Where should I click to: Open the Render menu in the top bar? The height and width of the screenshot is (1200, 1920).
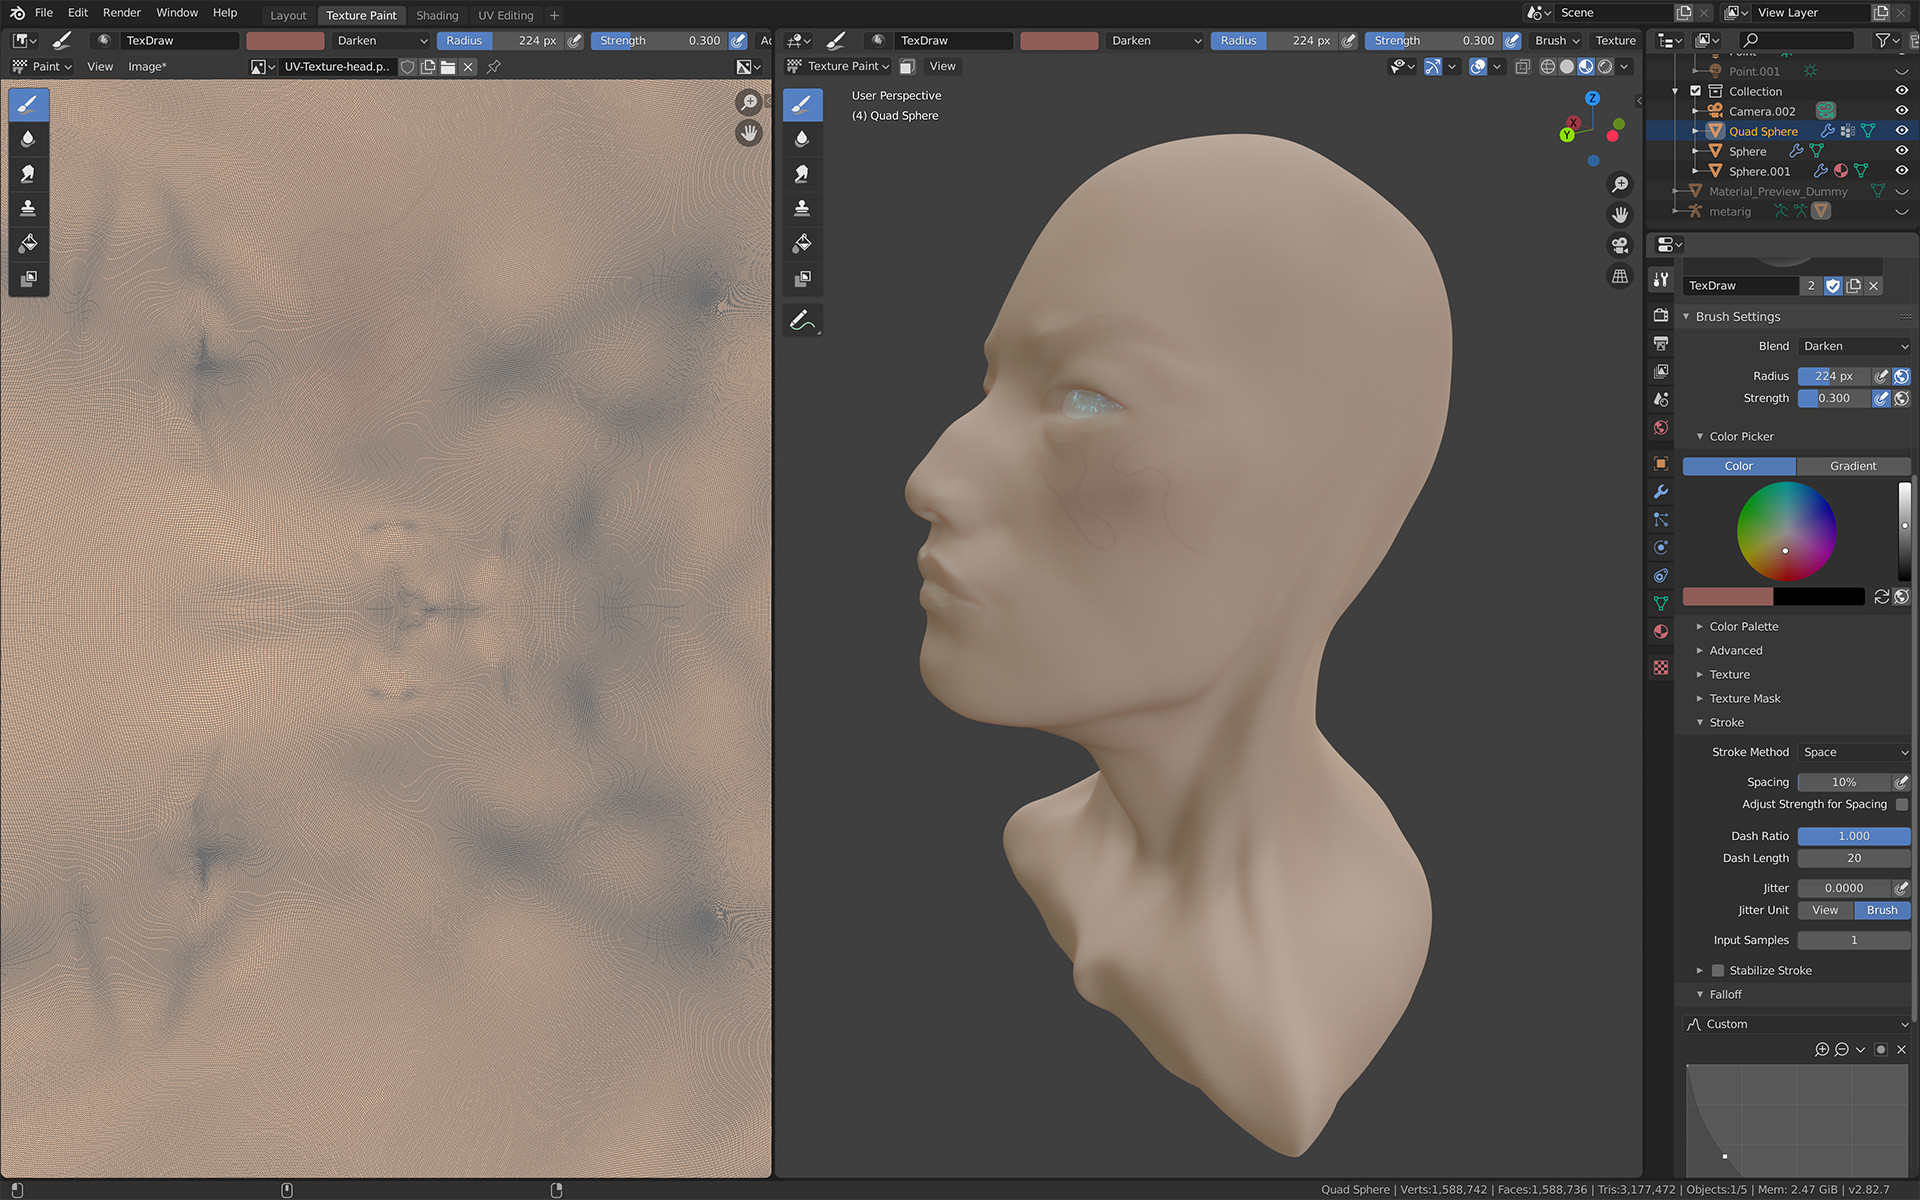[x=122, y=12]
